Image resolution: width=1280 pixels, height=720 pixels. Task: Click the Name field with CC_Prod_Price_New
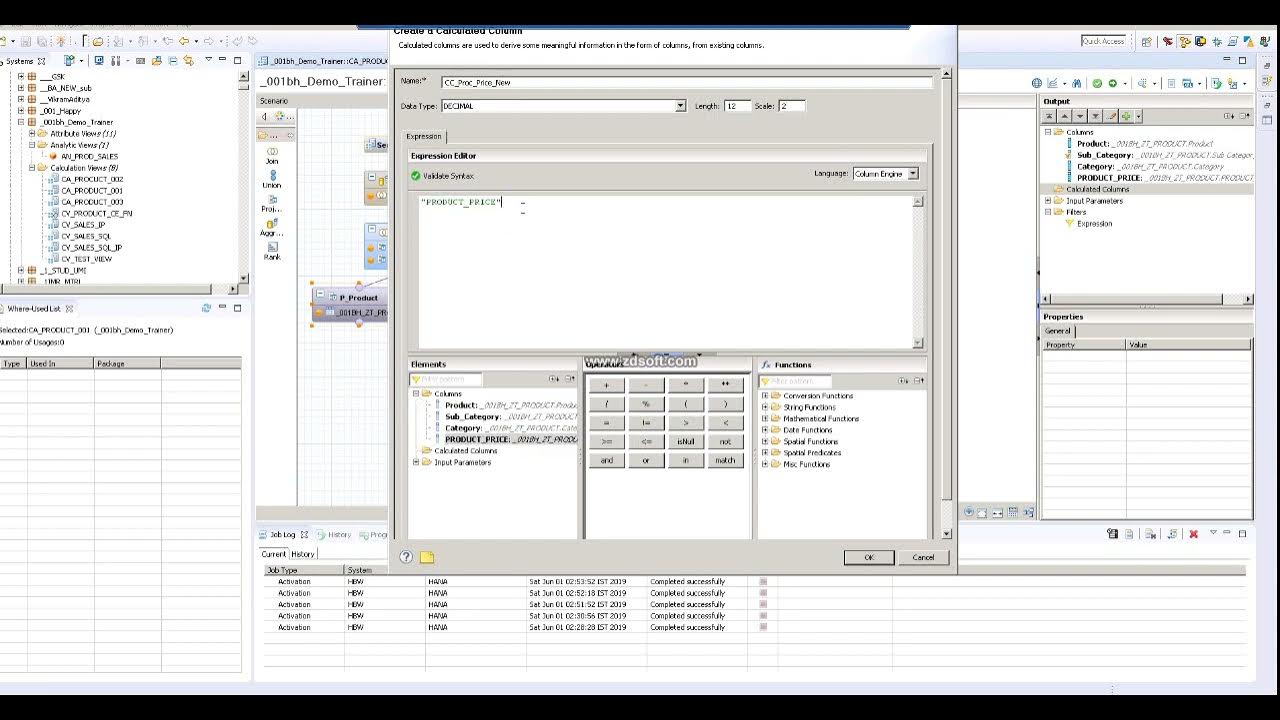(x=687, y=82)
